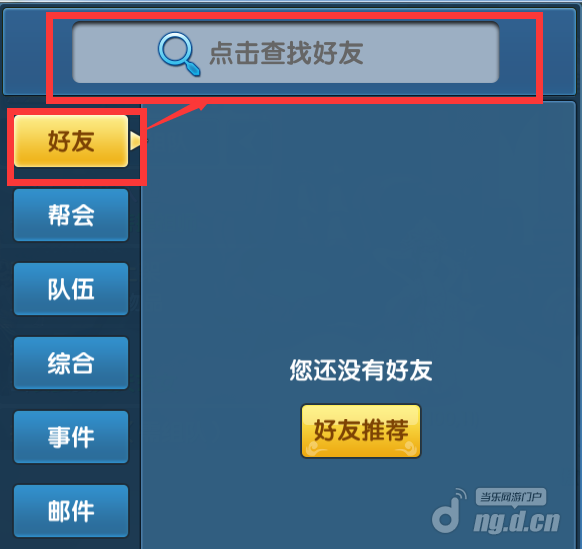Click the dark header bar left of search box
The width and height of the screenshot is (582, 549).
(x=25, y=52)
